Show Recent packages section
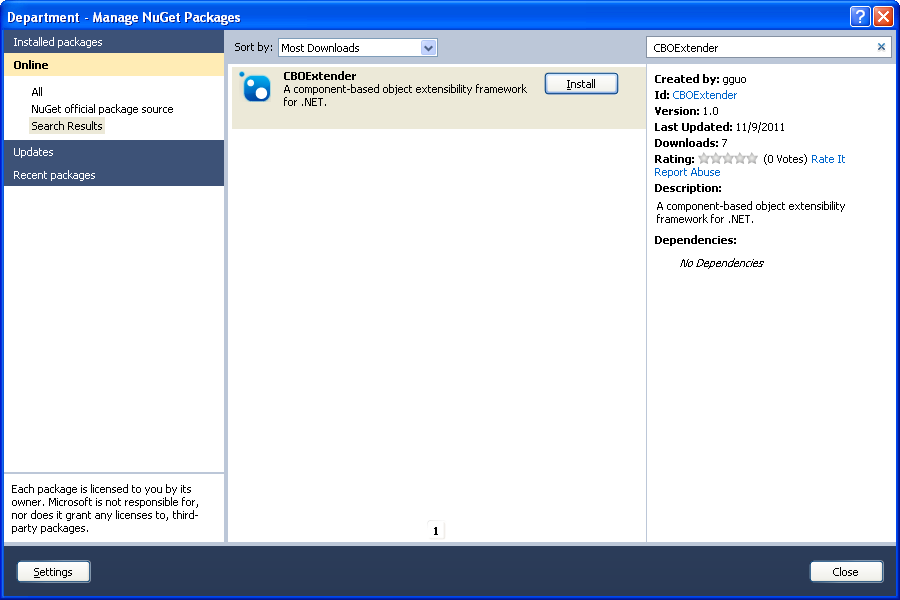900x600 pixels. coord(114,175)
